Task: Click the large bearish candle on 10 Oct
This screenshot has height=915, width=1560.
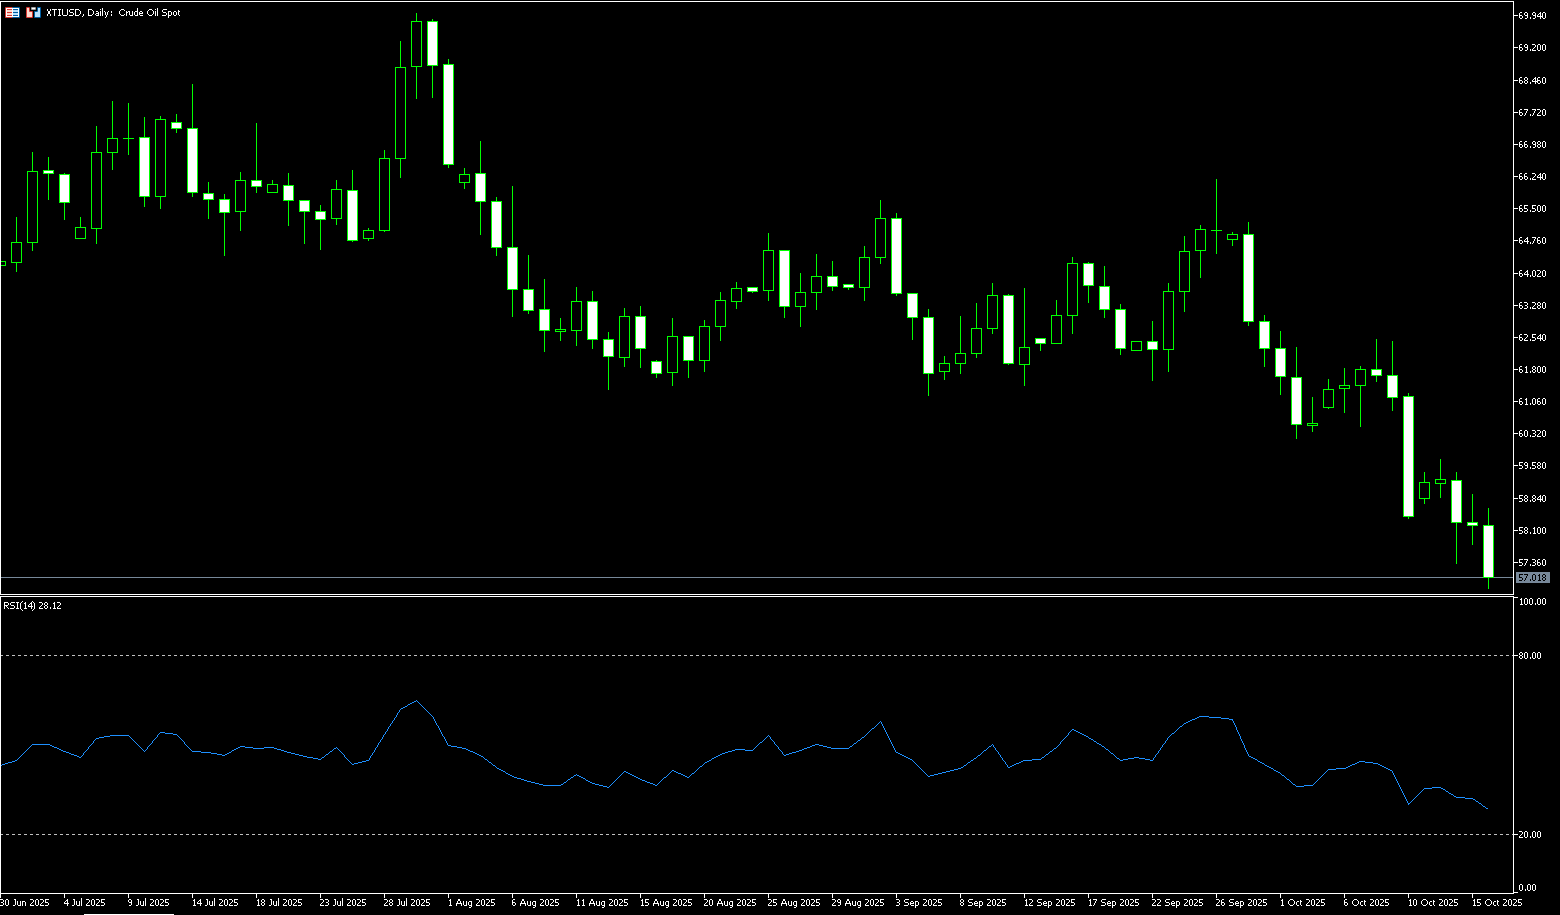Action: [1408, 456]
